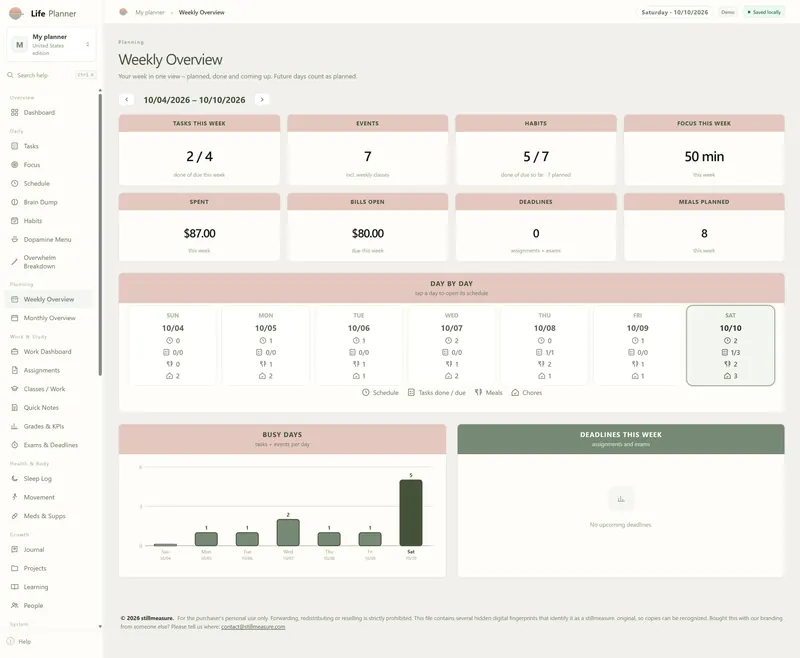The width and height of the screenshot is (800, 658).
Task: Open the Sleep Log moon icon
Action: (14, 479)
